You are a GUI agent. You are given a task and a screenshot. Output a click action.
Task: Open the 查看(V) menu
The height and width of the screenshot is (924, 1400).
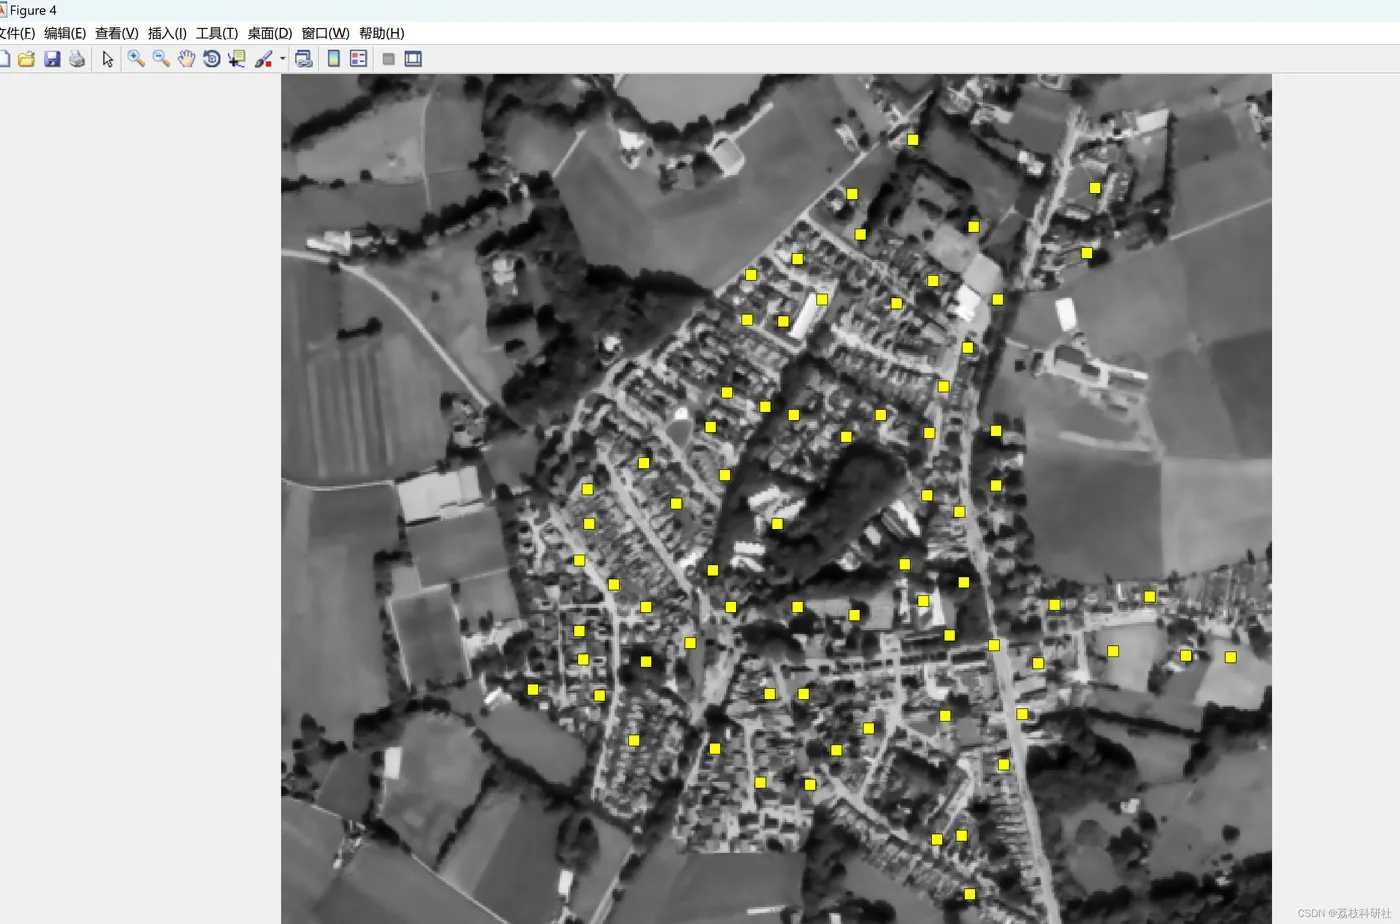pyautogui.click(x=117, y=33)
